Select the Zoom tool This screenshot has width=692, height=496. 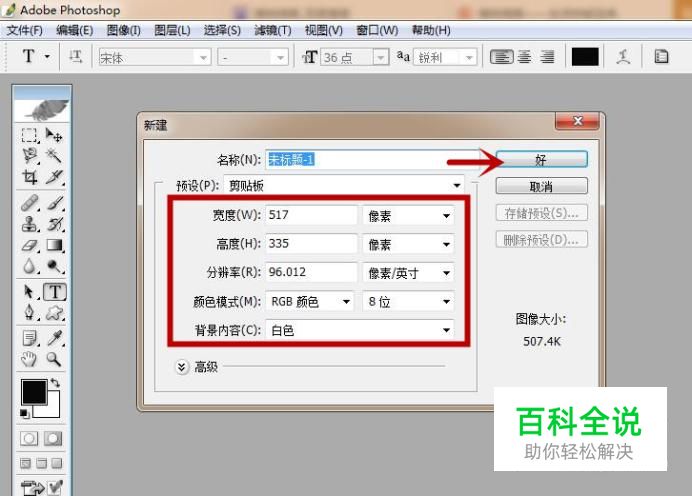[54, 359]
